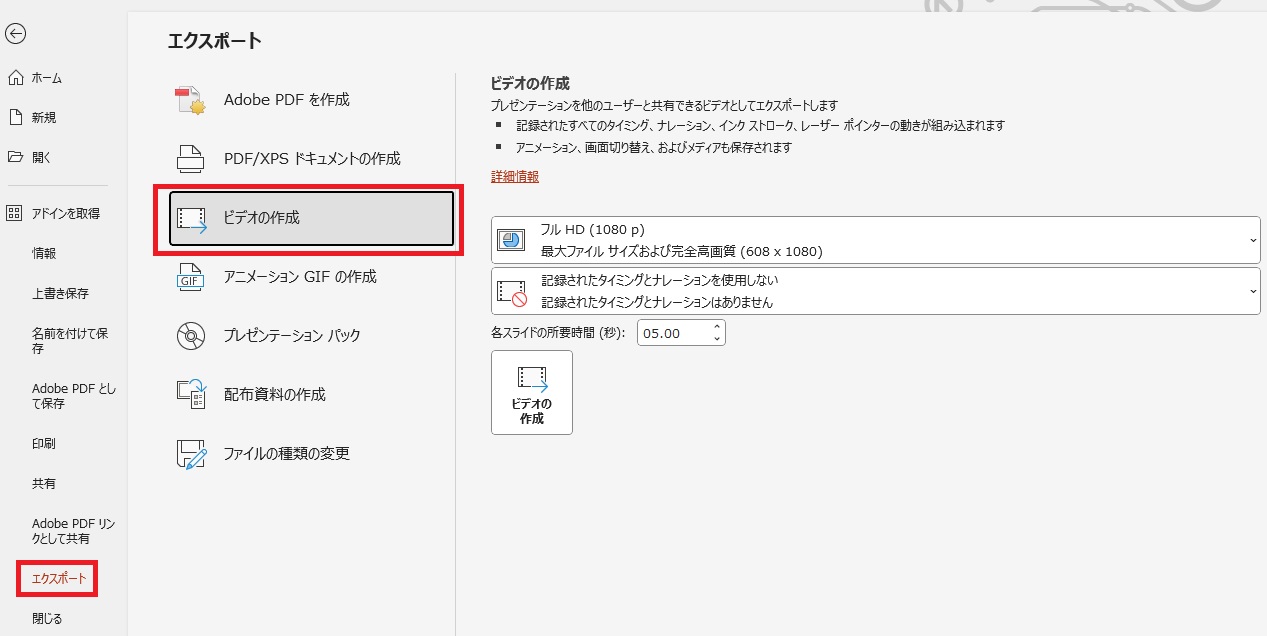Click the 各スライドの所要時間 (秒) label
The width and height of the screenshot is (1267, 636).
[558, 333]
